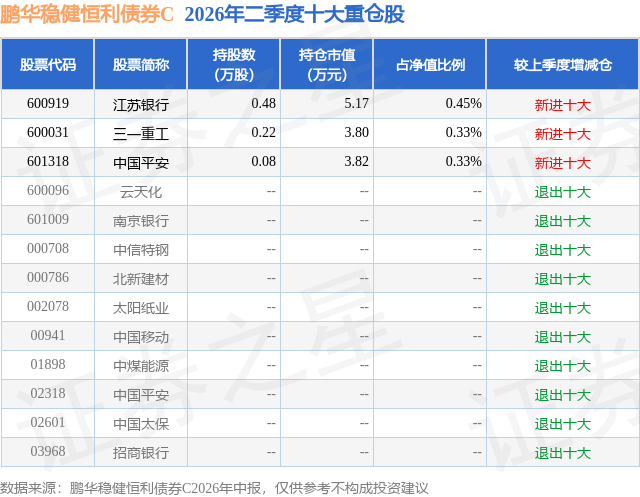Click the 持仓市值(万元) column header
The image size is (640, 497).
(327, 64)
